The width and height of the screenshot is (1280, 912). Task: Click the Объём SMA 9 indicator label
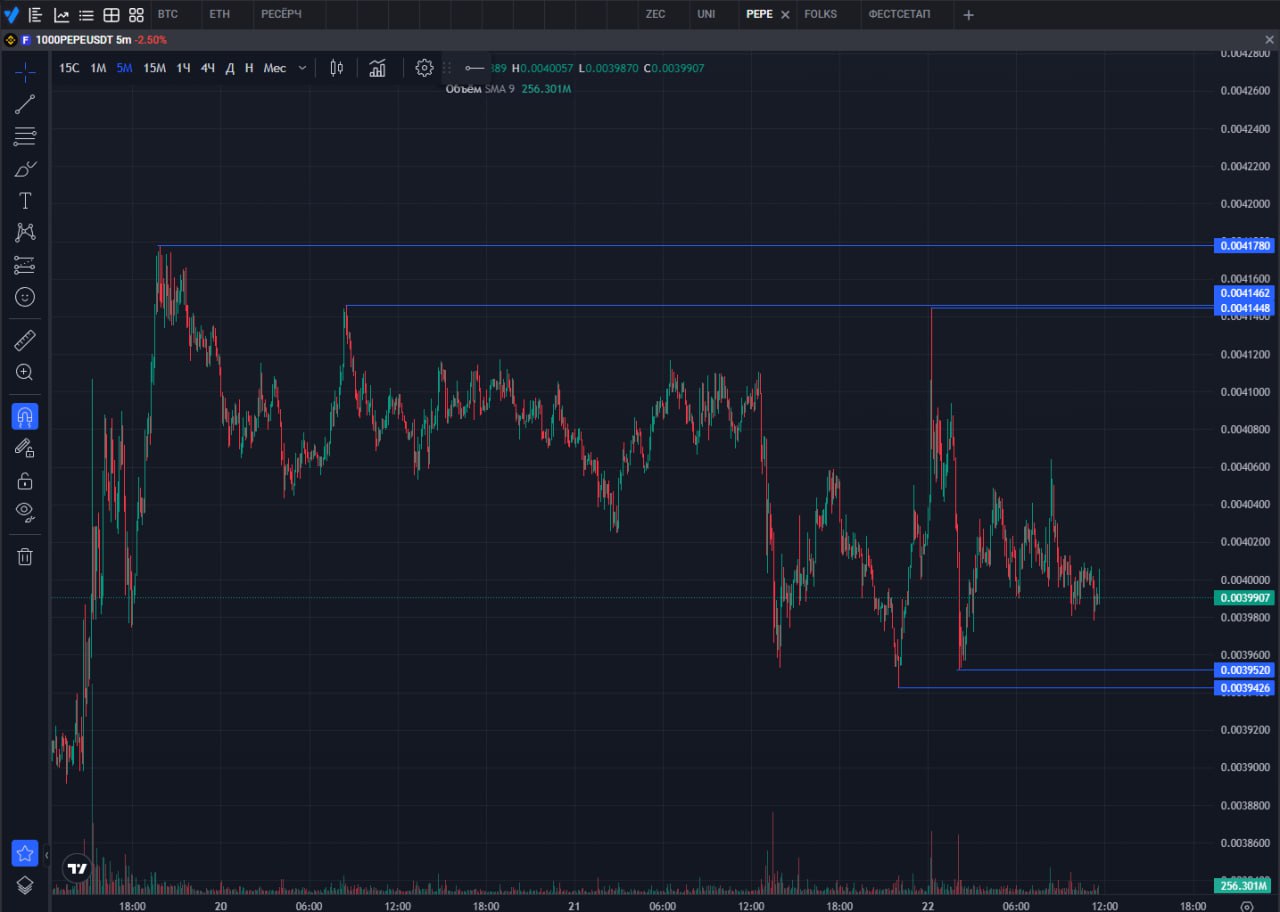pos(480,89)
